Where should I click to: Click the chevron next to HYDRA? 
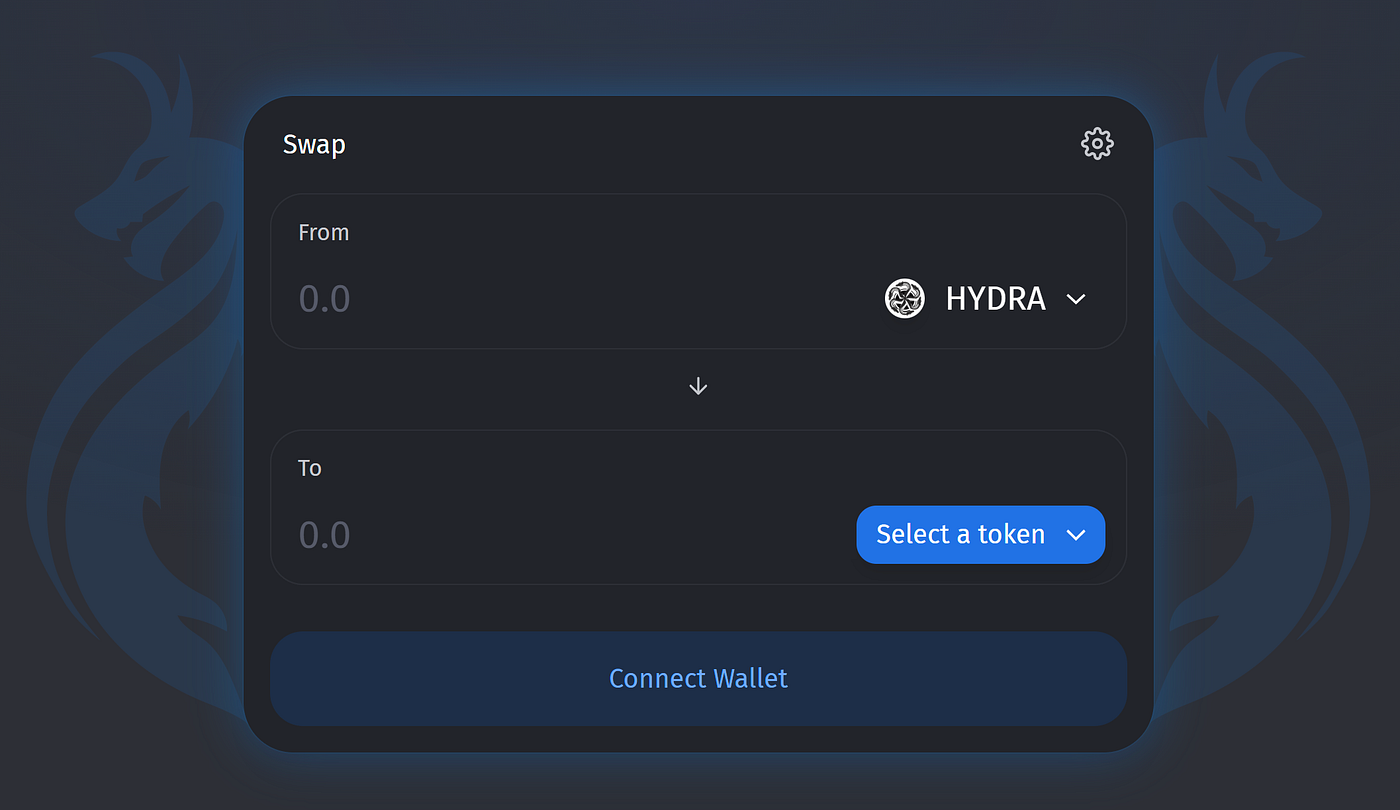[x=1076, y=298]
